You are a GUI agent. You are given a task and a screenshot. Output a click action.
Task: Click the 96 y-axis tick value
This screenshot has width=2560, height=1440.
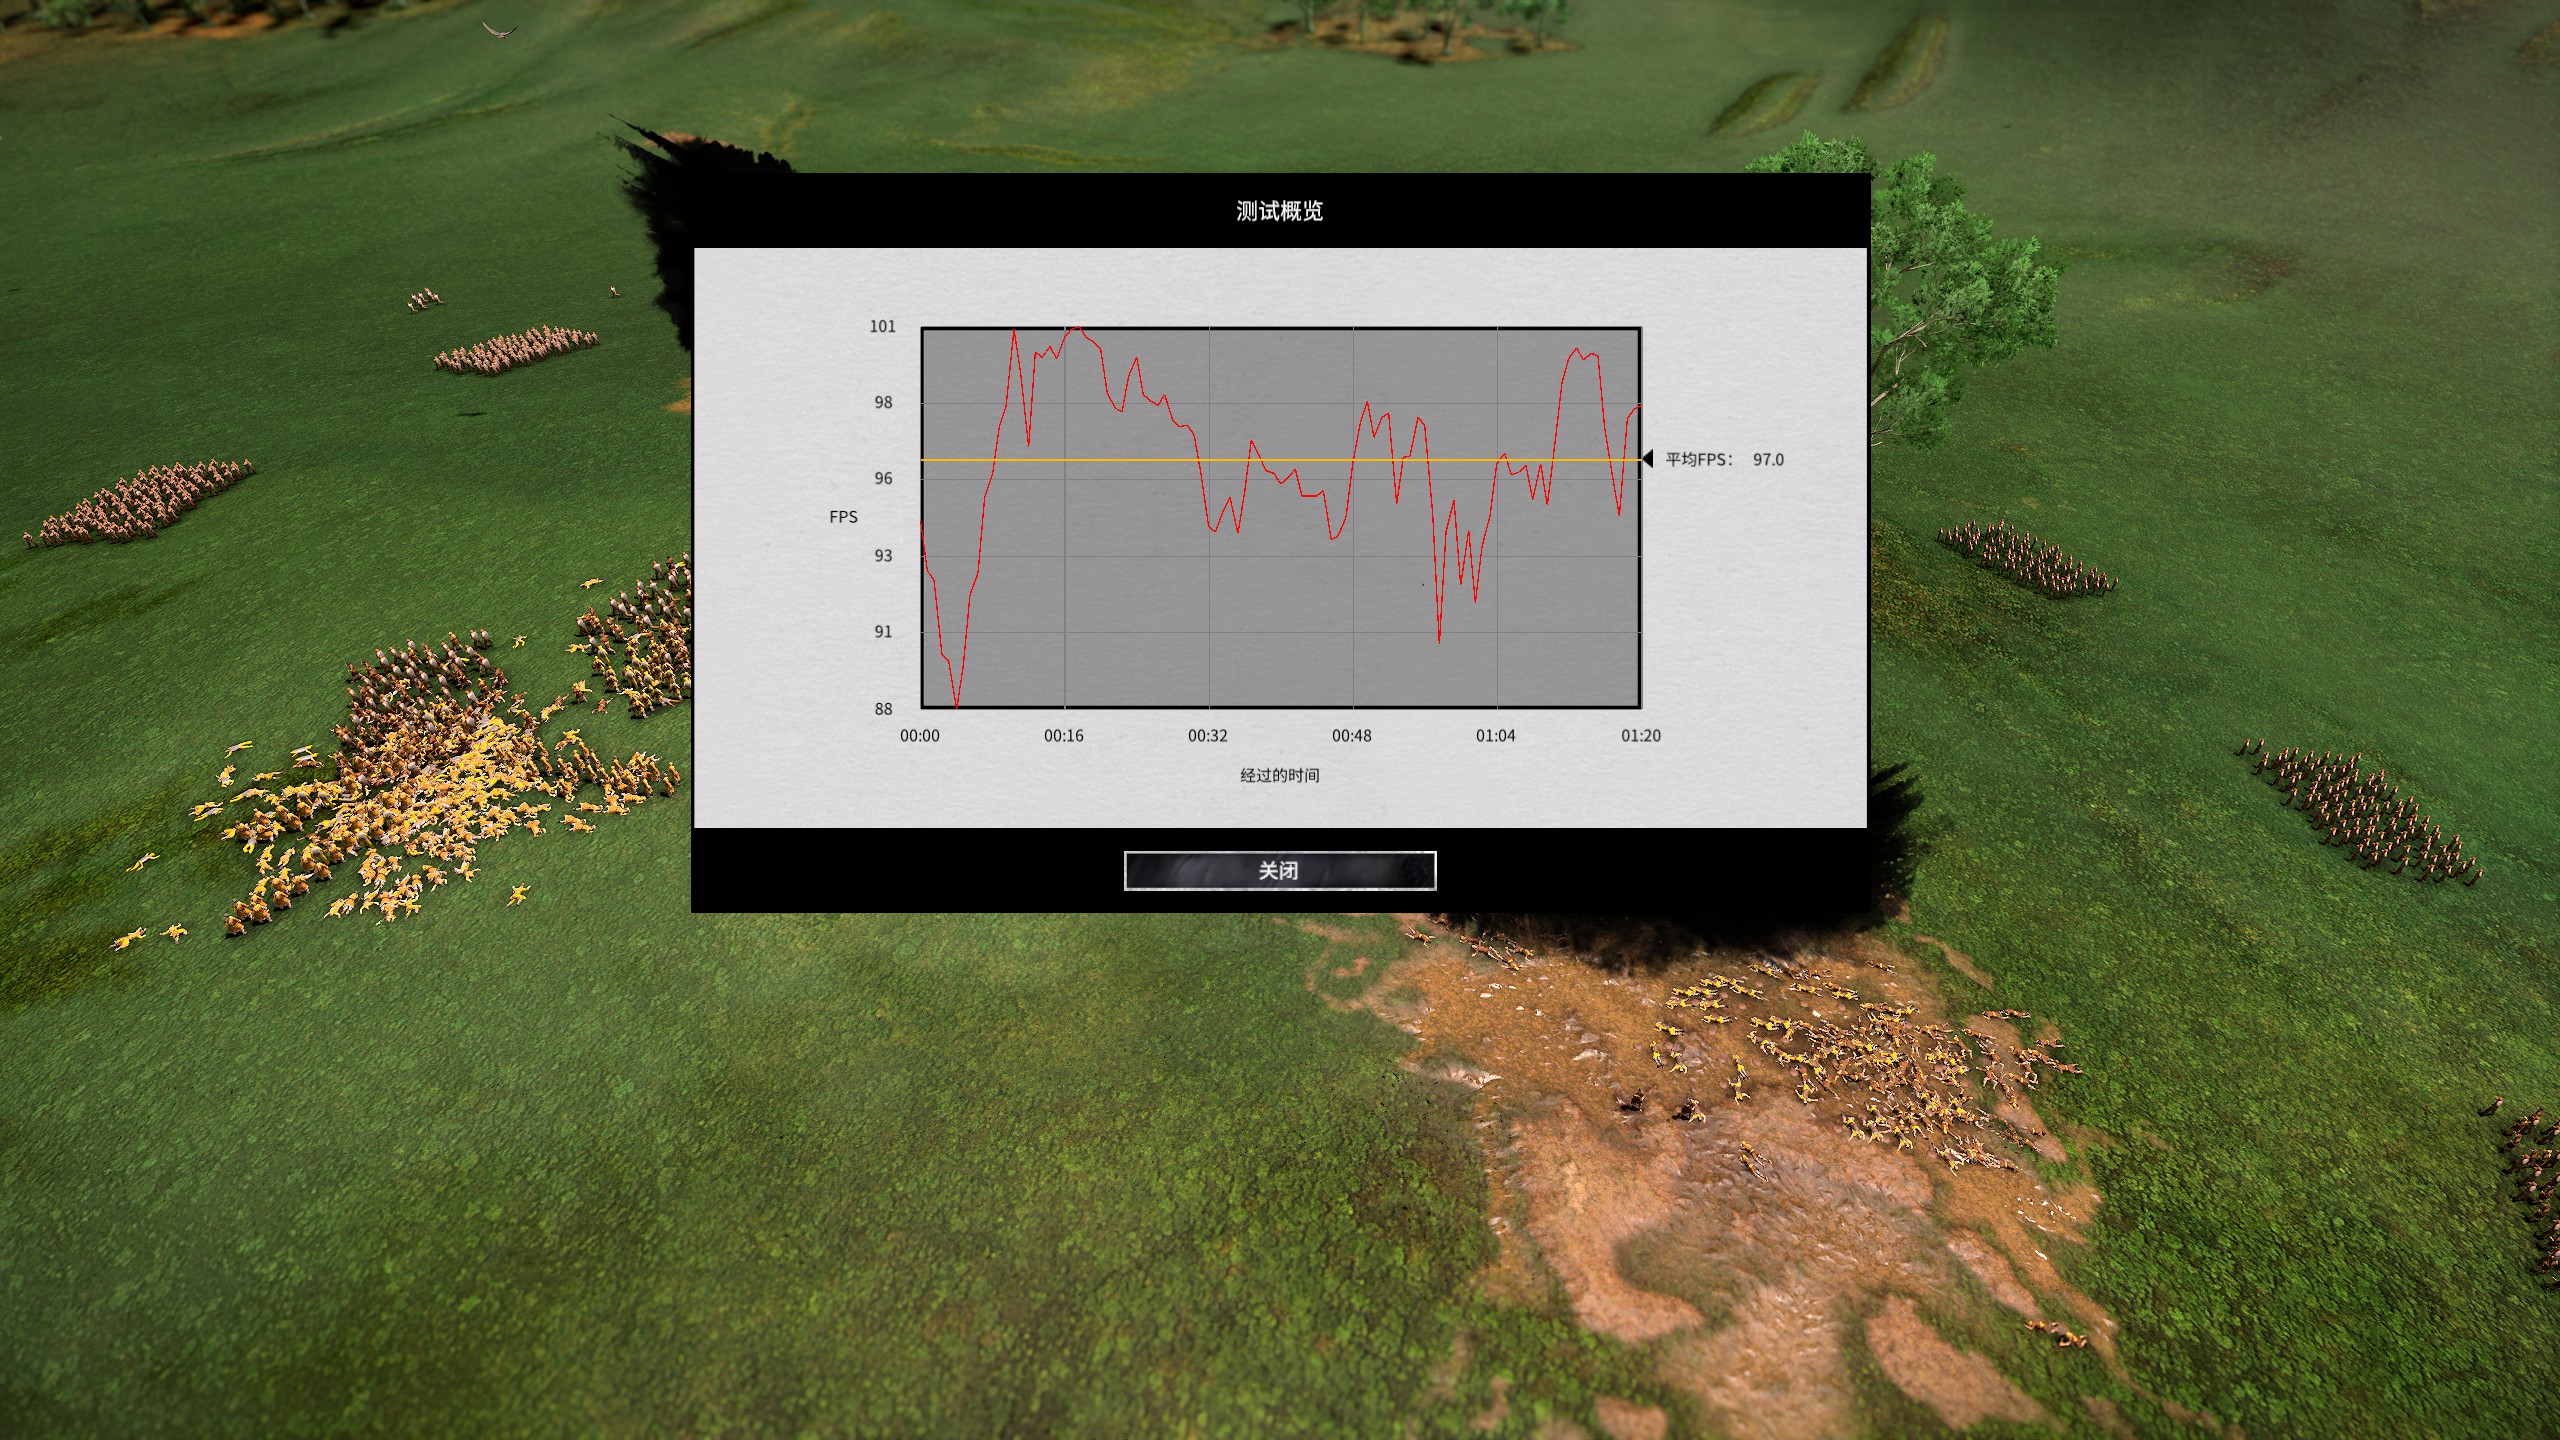click(883, 479)
